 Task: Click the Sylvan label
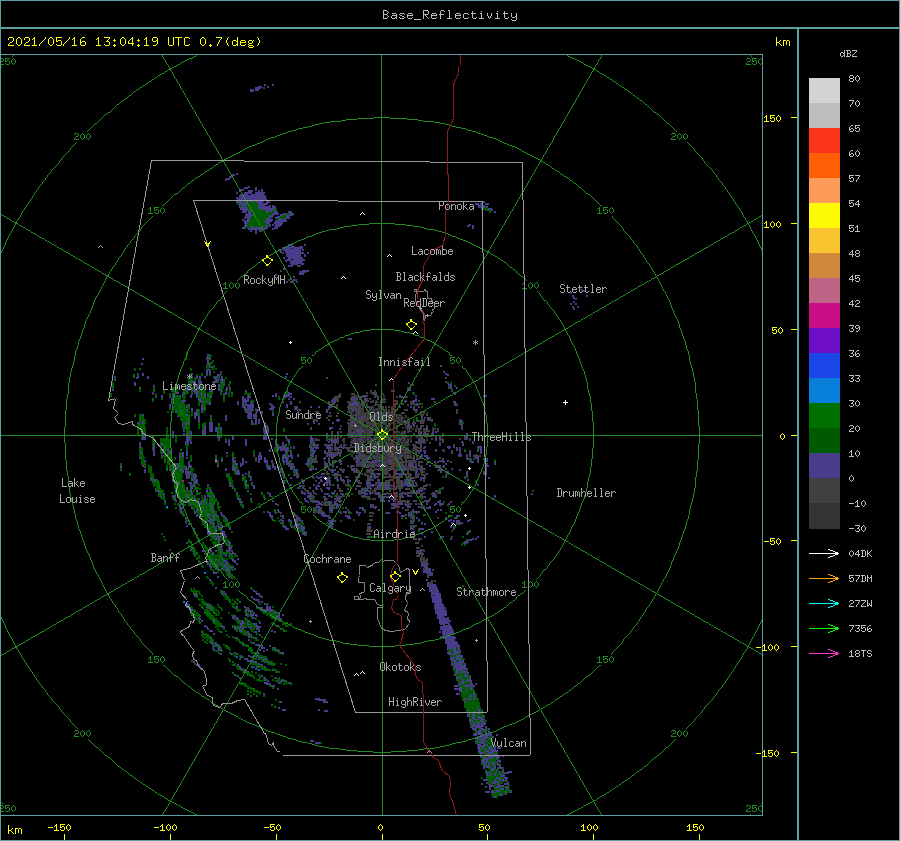(383, 295)
